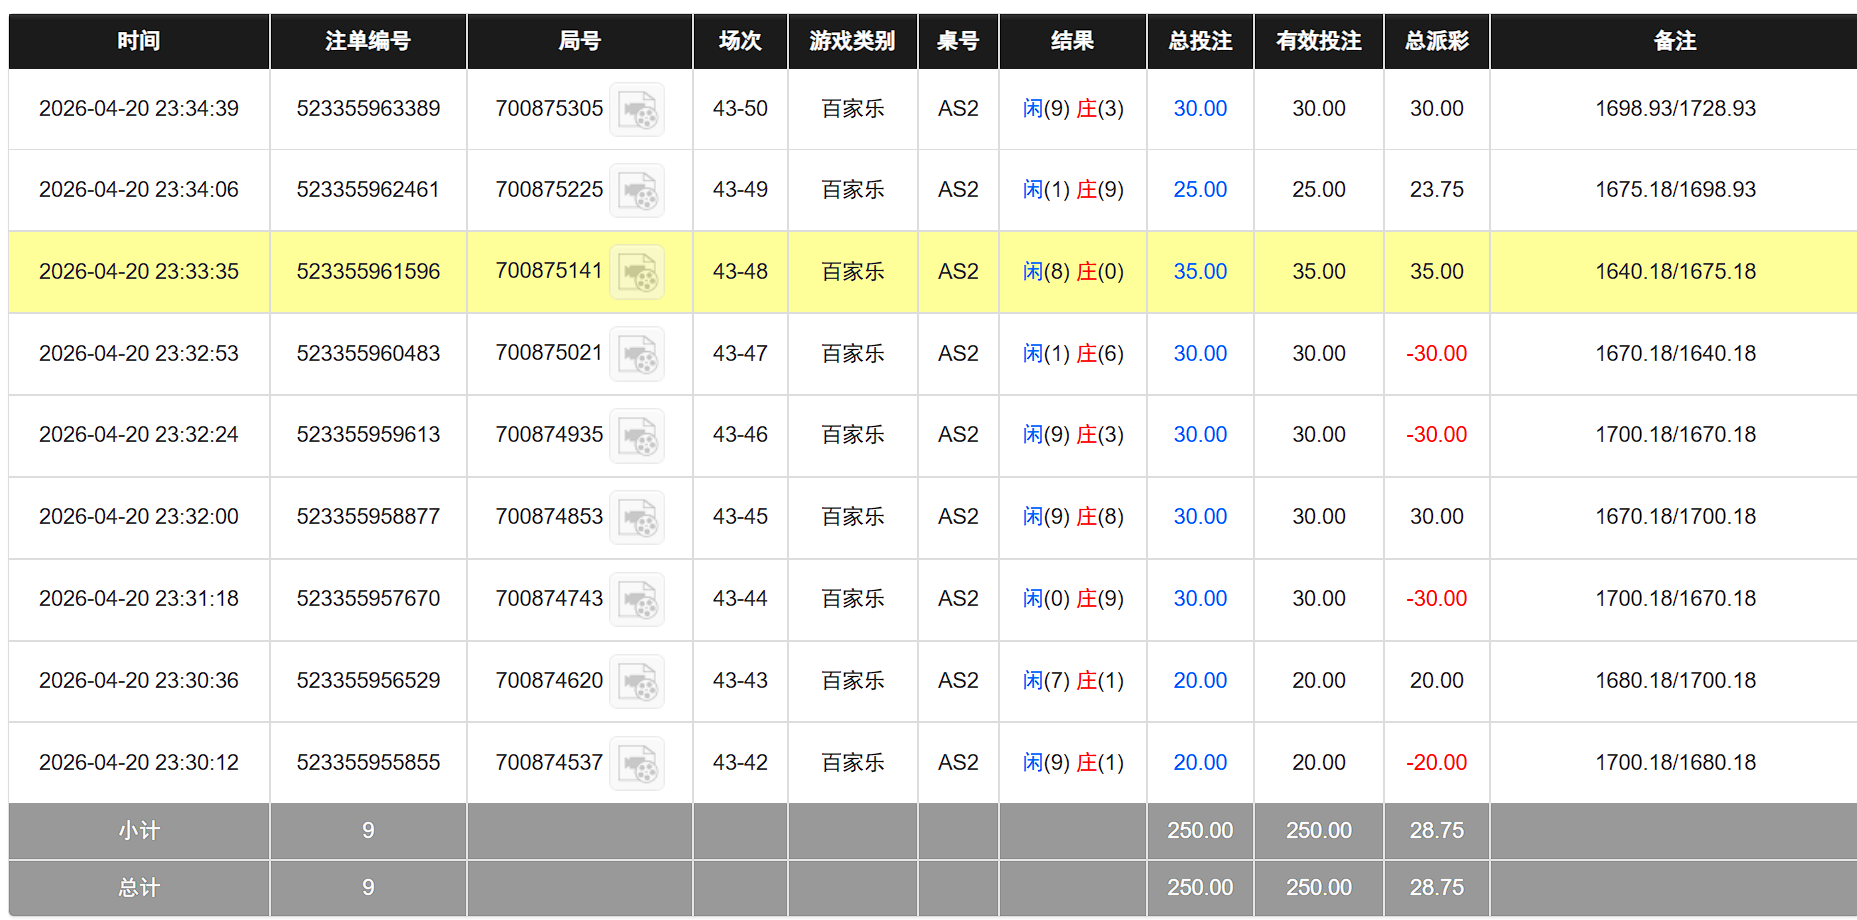
Task: Open video replay icon for round 700875225
Action: click(x=637, y=191)
